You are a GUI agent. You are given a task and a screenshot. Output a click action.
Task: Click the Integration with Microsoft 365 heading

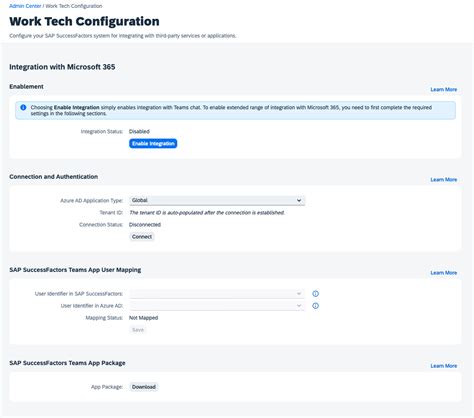coord(62,67)
